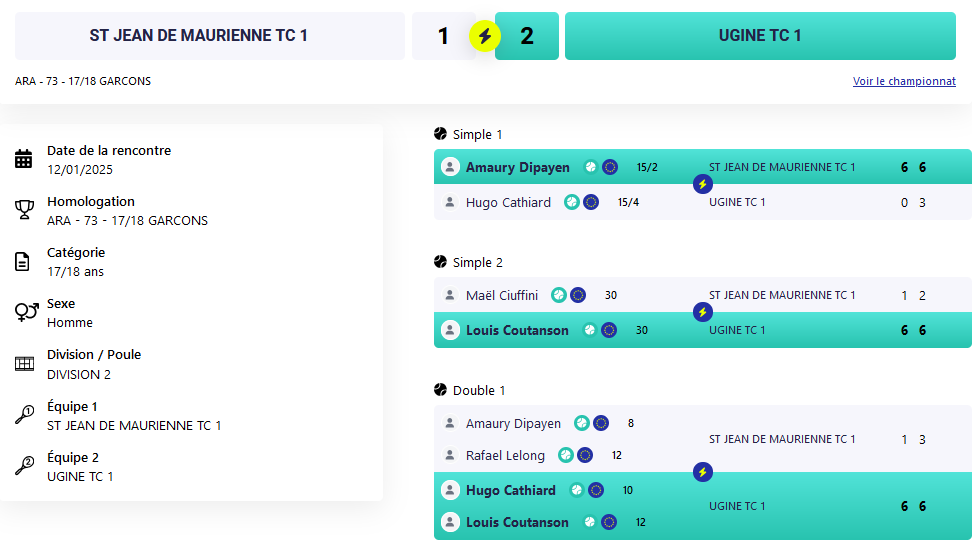
Task: Click Rafael Lelong's avatar icon
Action: tap(450, 455)
